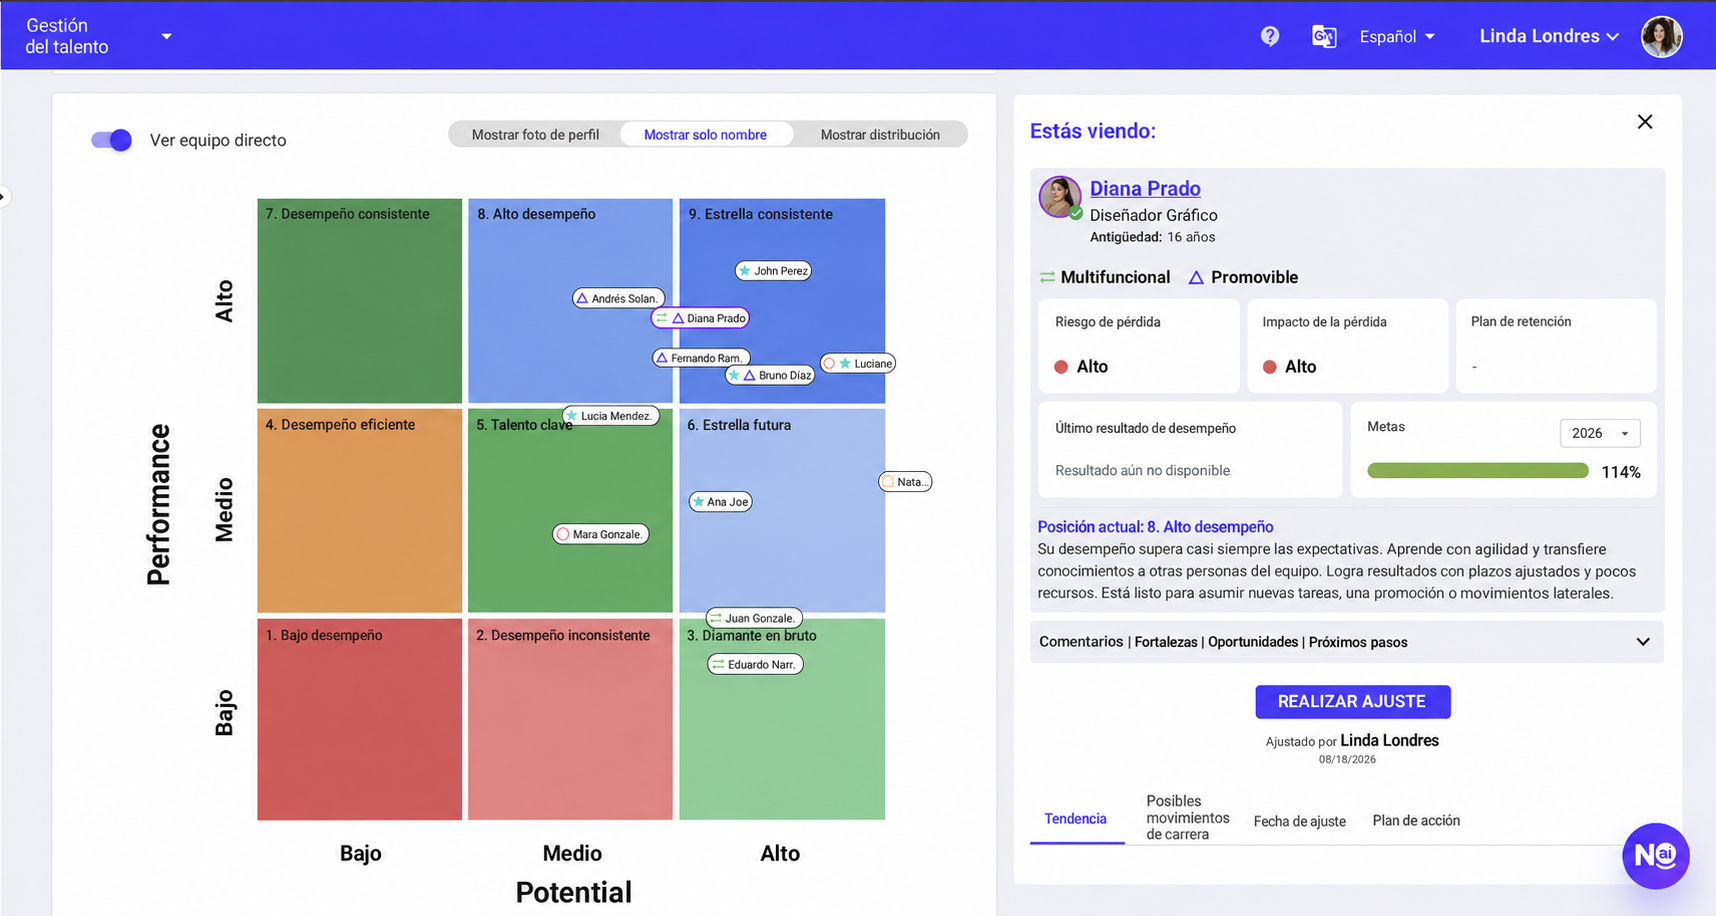Select John Perez chip on grid
This screenshot has height=916, width=1716.
click(773, 271)
